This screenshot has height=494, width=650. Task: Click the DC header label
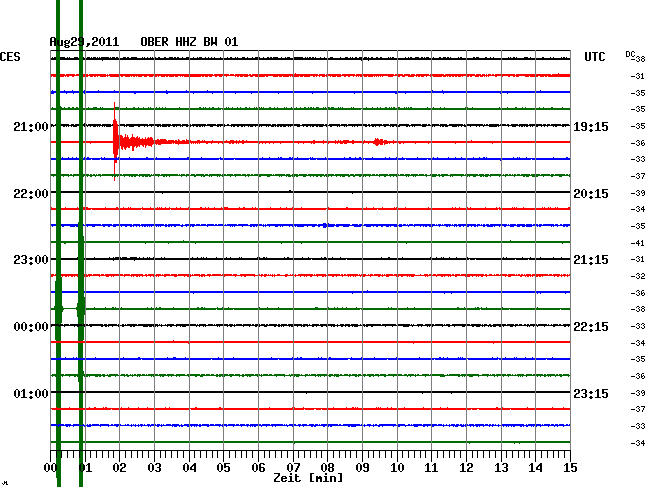point(630,54)
